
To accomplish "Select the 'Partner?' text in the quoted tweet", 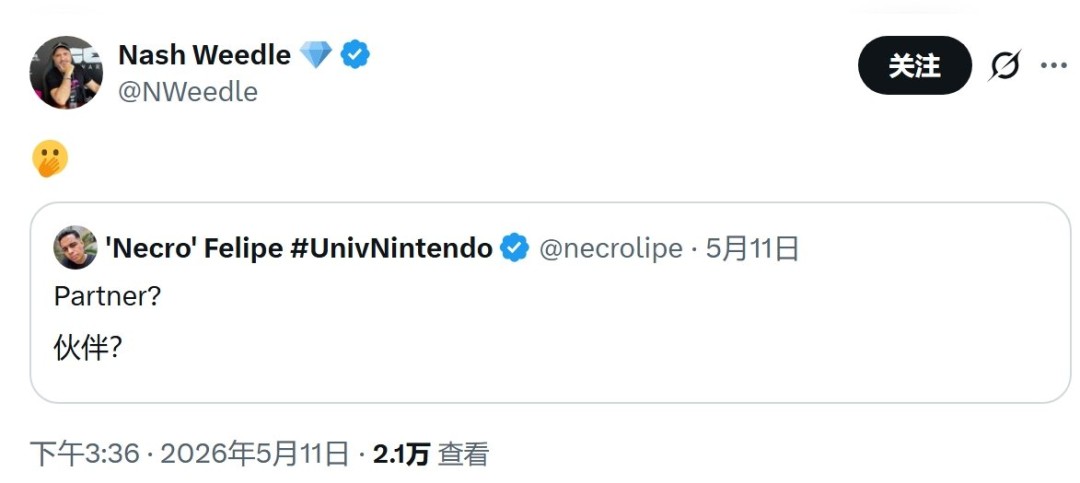I will pyautogui.click(x=107, y=296).
